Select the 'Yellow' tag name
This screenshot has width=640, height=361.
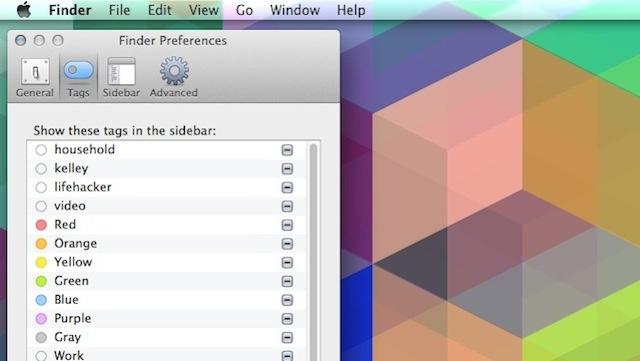[x=73, y=262]
